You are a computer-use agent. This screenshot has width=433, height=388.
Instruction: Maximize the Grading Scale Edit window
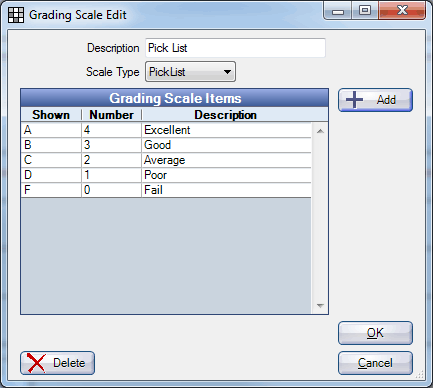(x=365, y=11)
